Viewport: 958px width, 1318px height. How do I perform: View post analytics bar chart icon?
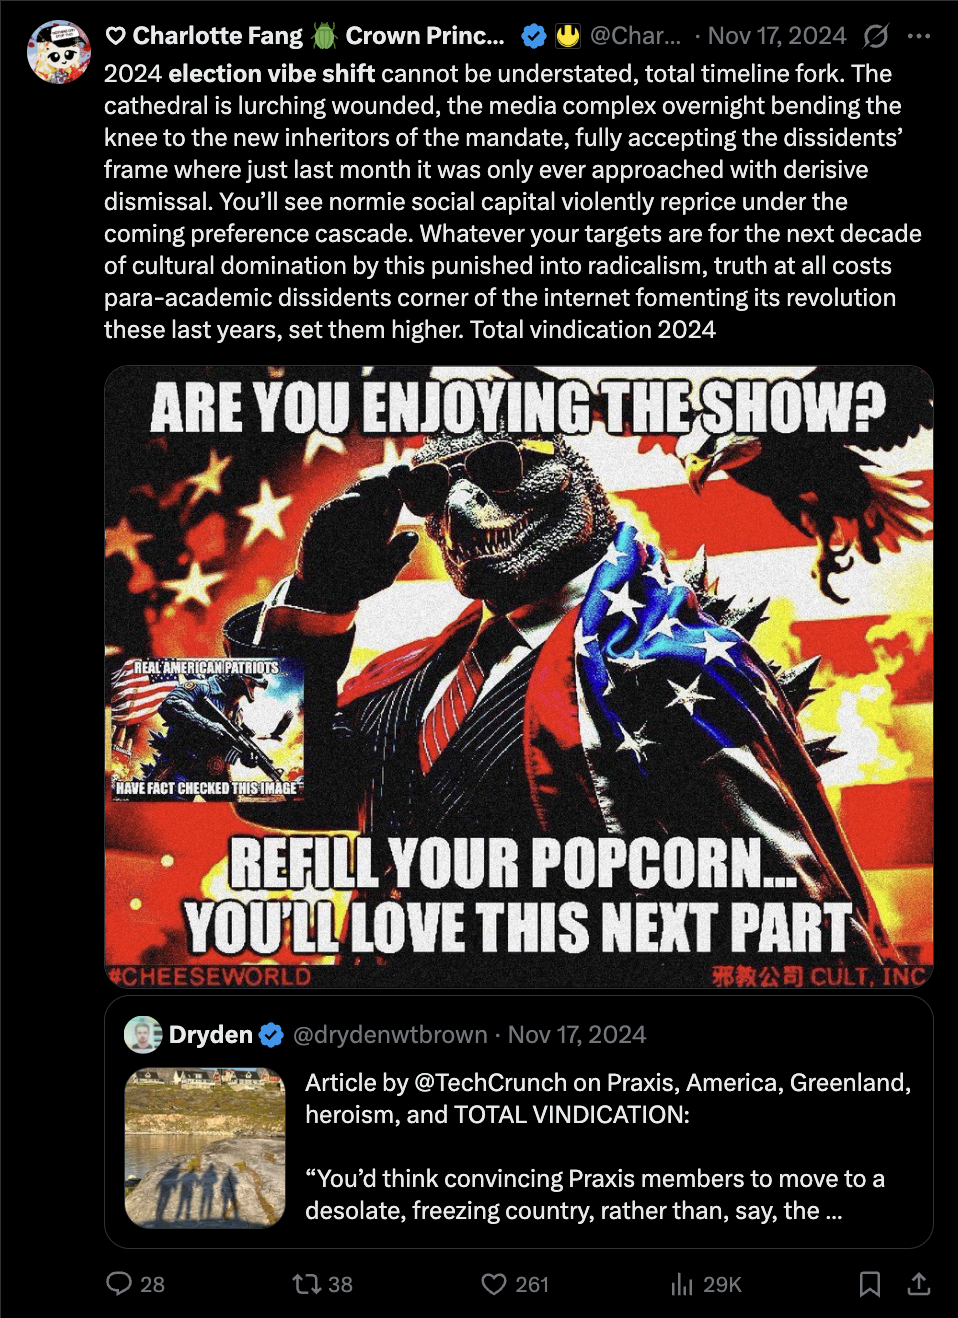(682, 1284)
